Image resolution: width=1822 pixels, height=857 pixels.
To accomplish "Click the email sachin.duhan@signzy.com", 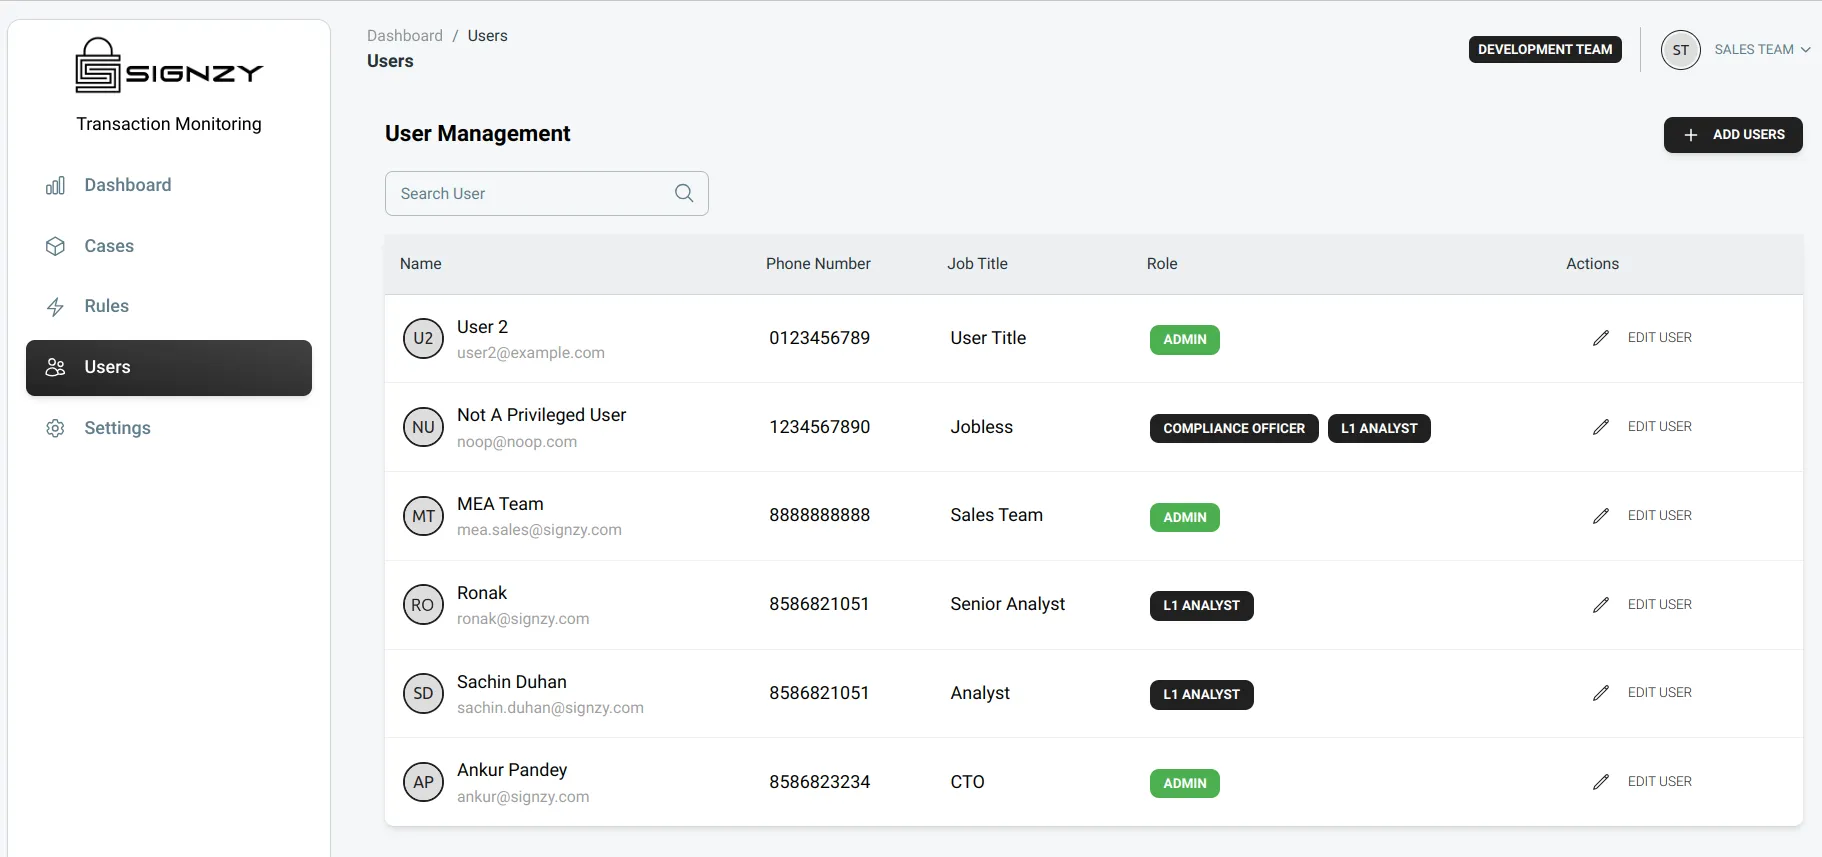I will point(550,708).
